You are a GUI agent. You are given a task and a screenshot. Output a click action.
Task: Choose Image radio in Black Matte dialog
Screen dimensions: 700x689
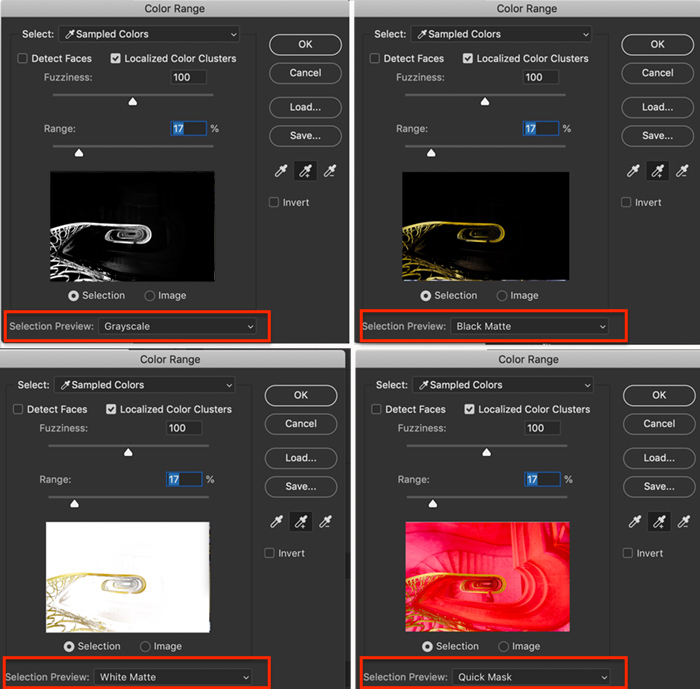[502, 296]
